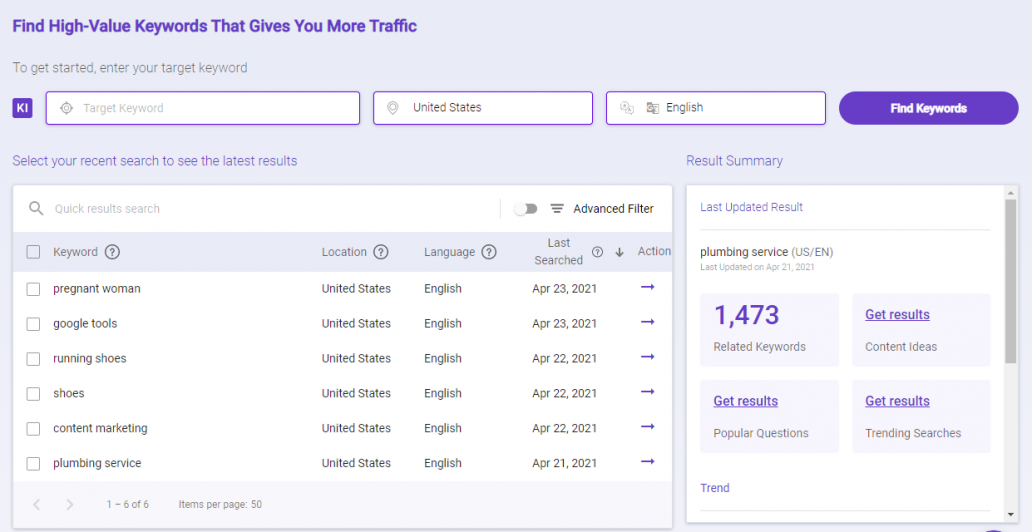Open help icon next to Location header
Viewport: 1032px width, 532px height.
point(380,252)
